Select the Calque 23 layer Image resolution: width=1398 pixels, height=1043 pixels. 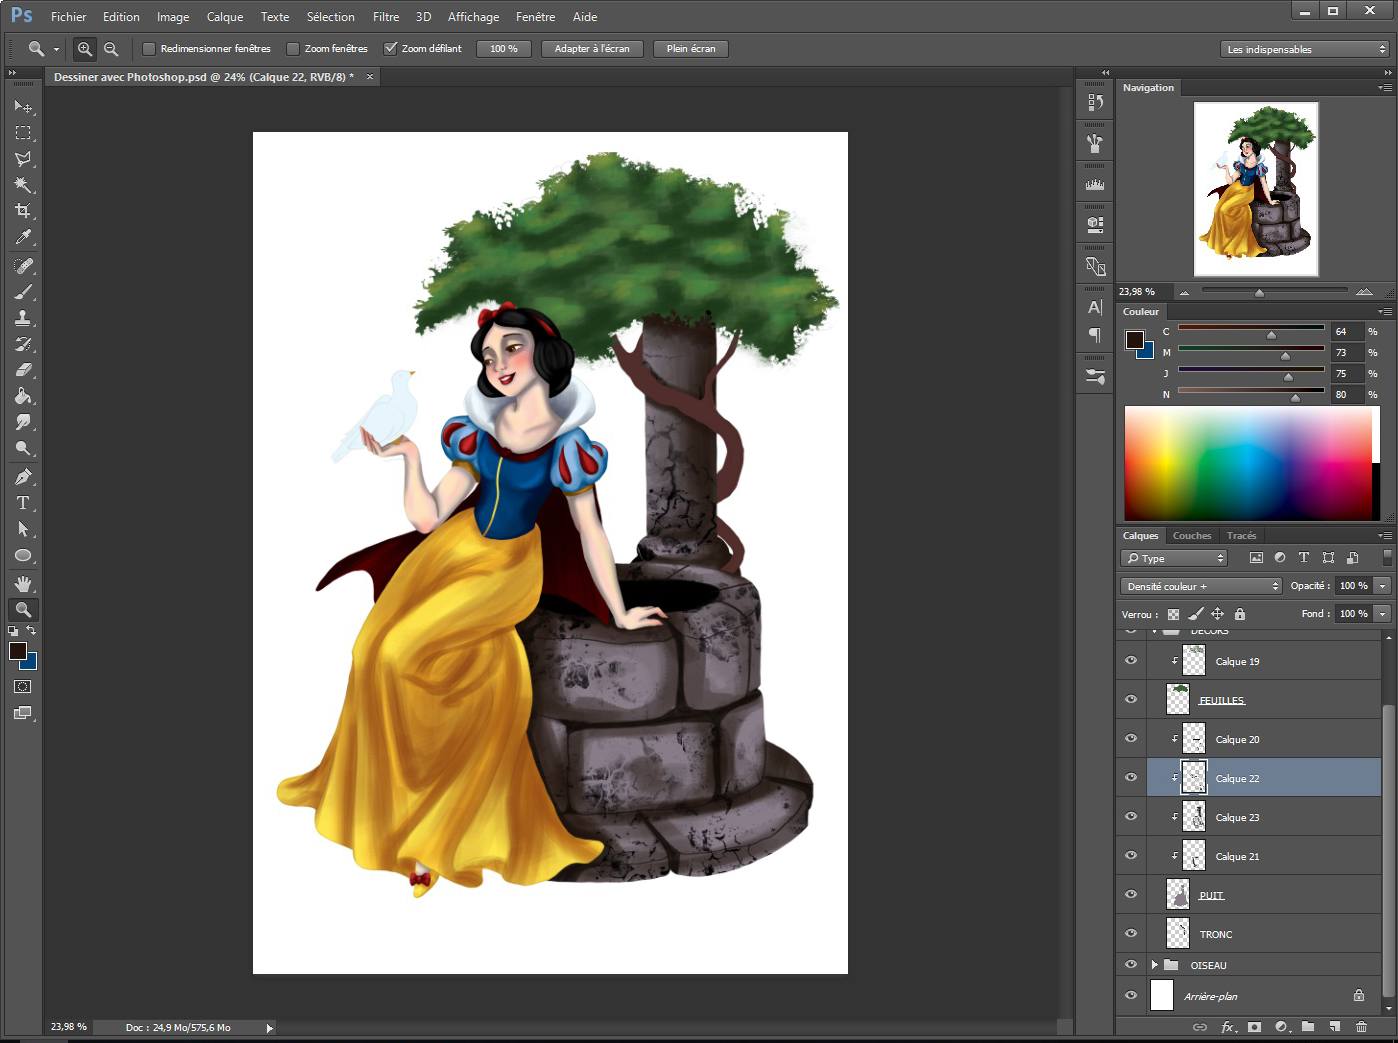click(x=1238, y=817)
